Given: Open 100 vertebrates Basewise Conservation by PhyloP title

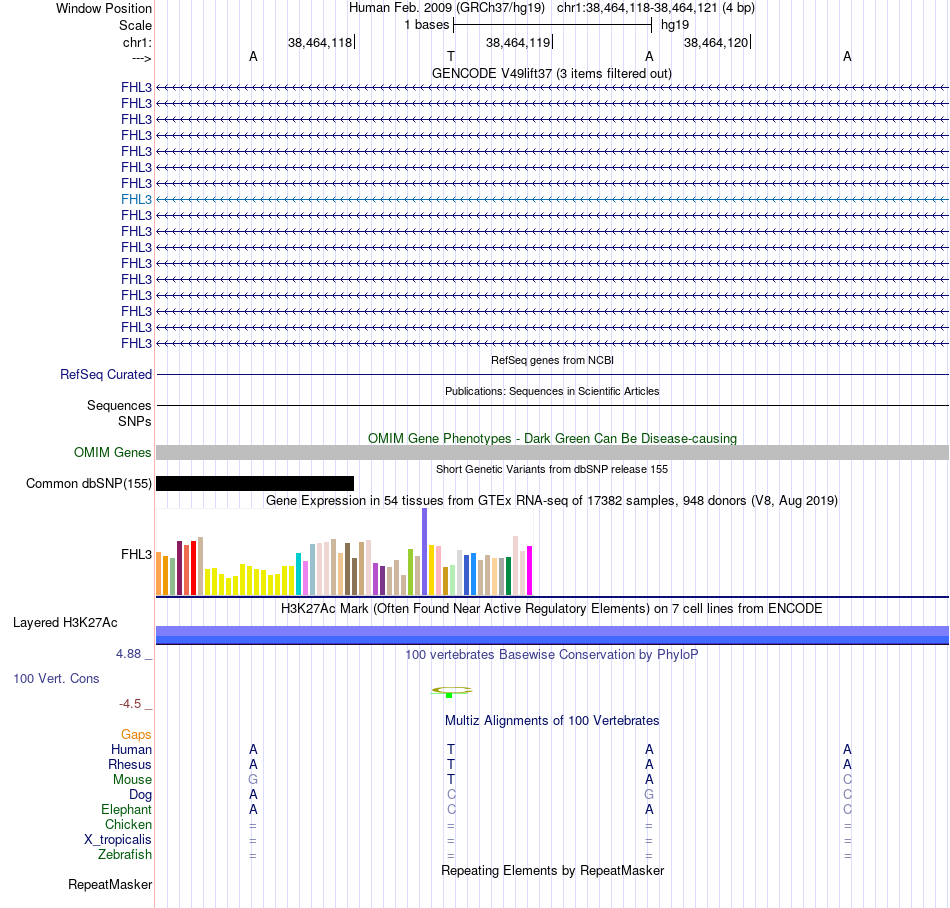Looking at the screenshot, I should 552,654.
